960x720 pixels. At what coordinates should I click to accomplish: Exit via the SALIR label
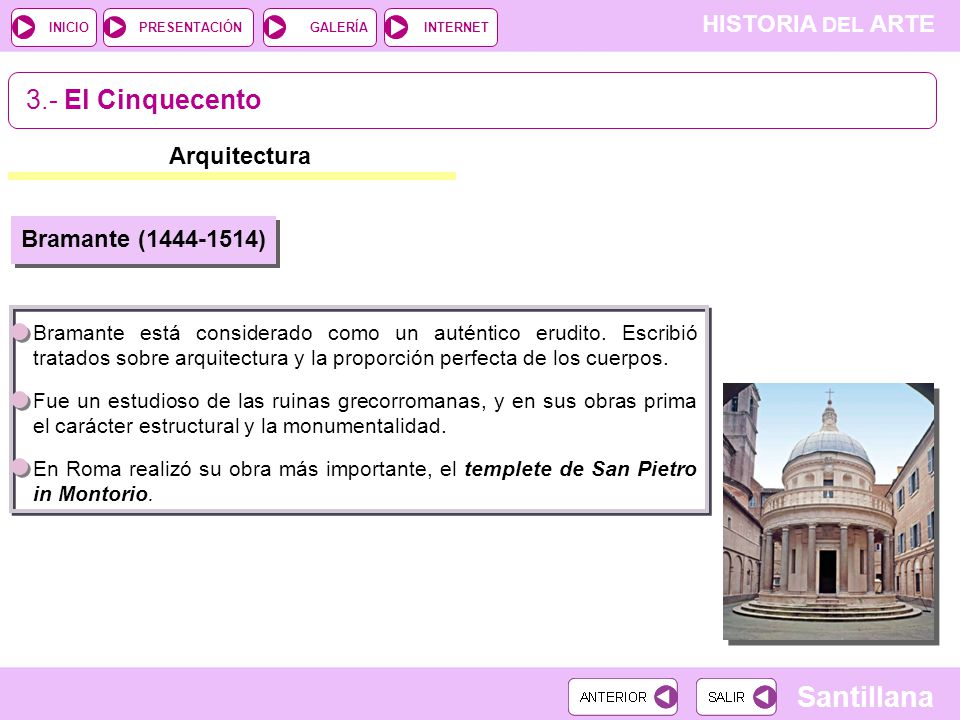point(726,697)
